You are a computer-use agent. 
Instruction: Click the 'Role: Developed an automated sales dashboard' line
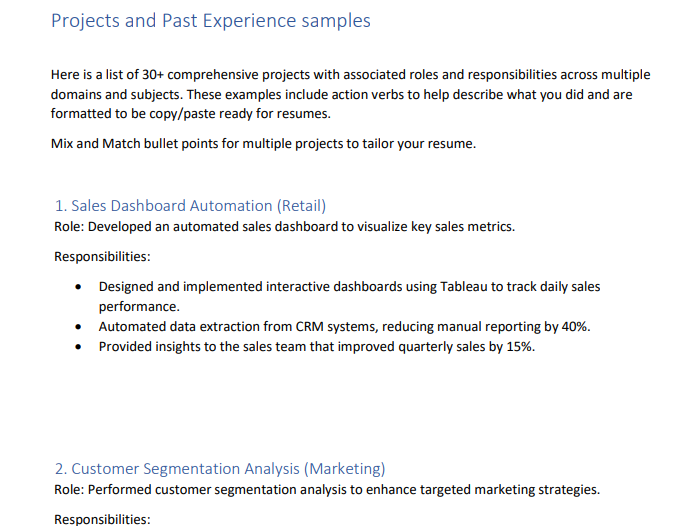[284, 226]
